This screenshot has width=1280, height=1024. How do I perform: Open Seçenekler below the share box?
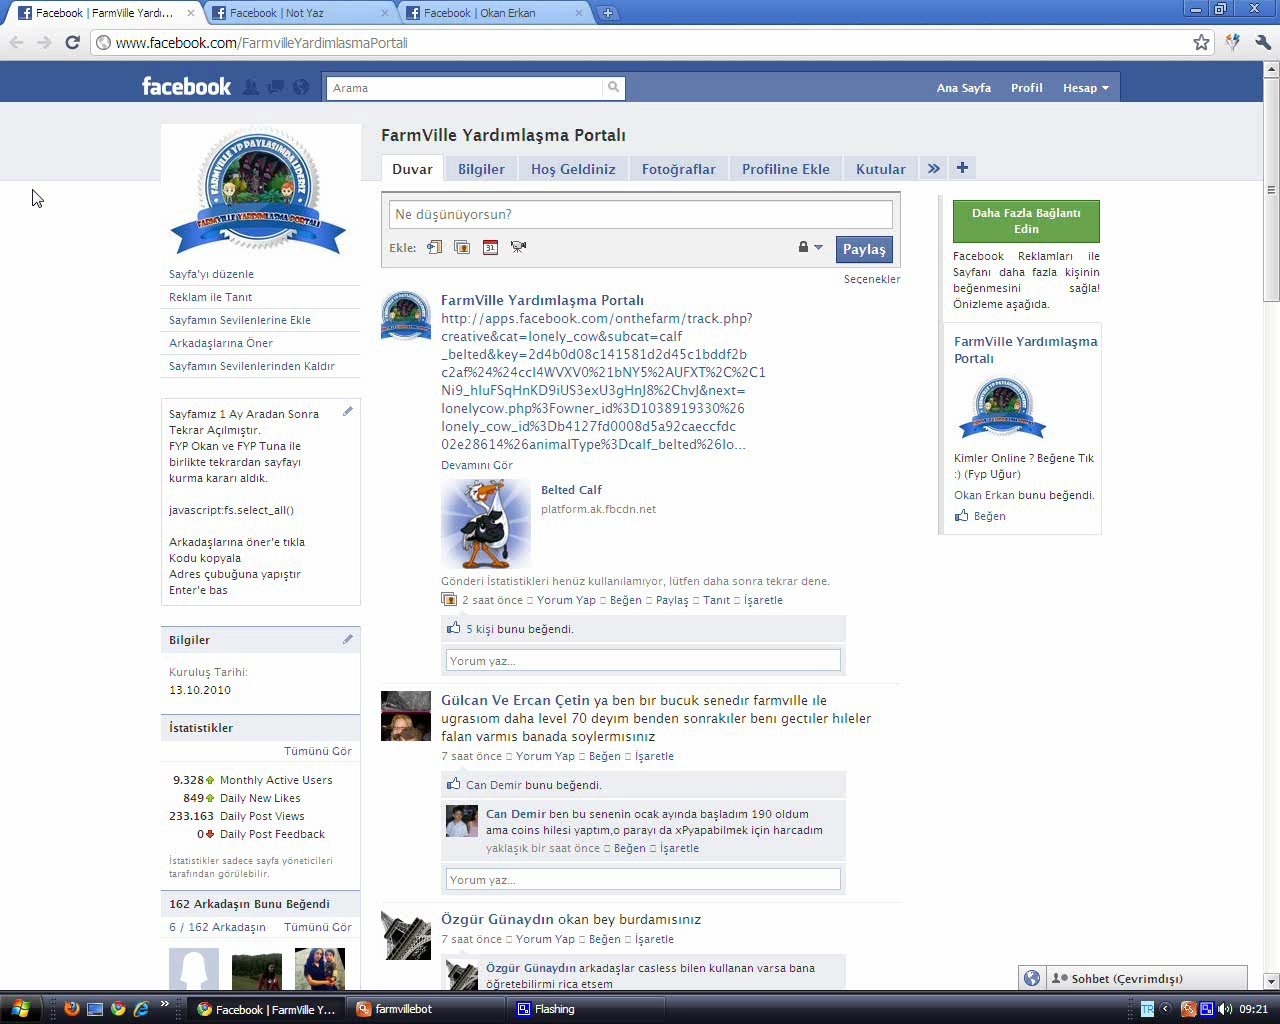(872, 279)
